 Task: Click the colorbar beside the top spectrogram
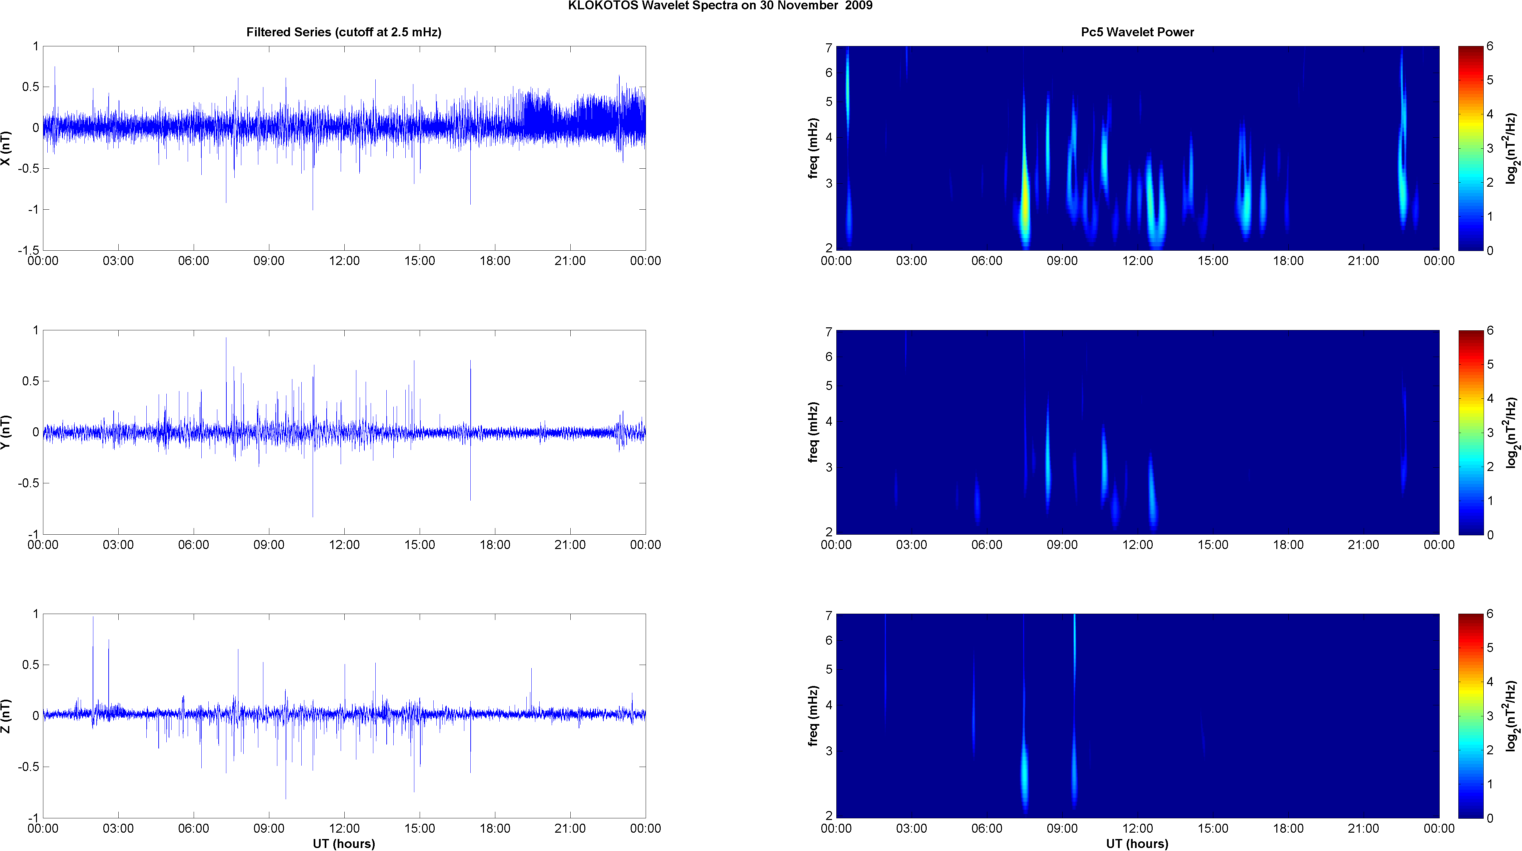pos(1470,148)
